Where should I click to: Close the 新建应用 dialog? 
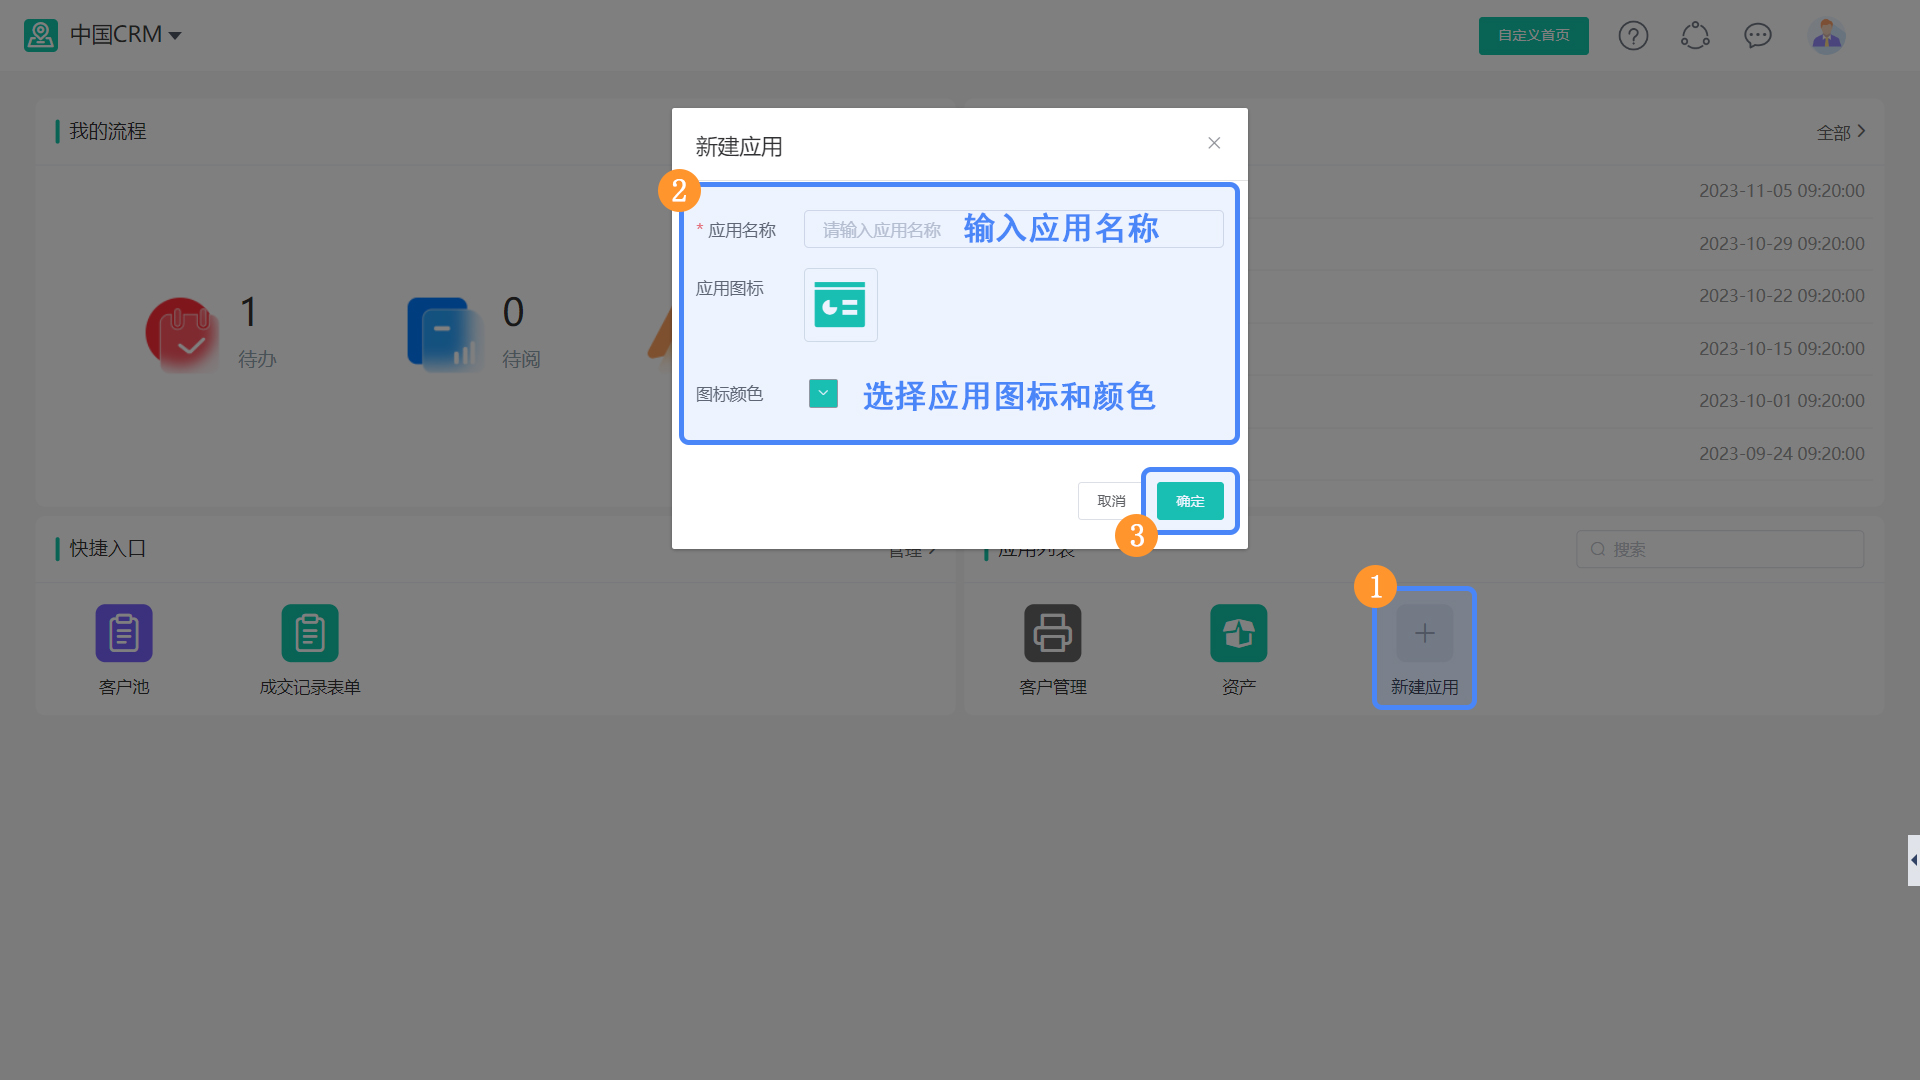pyautogui.click(x=1214, y=143)
